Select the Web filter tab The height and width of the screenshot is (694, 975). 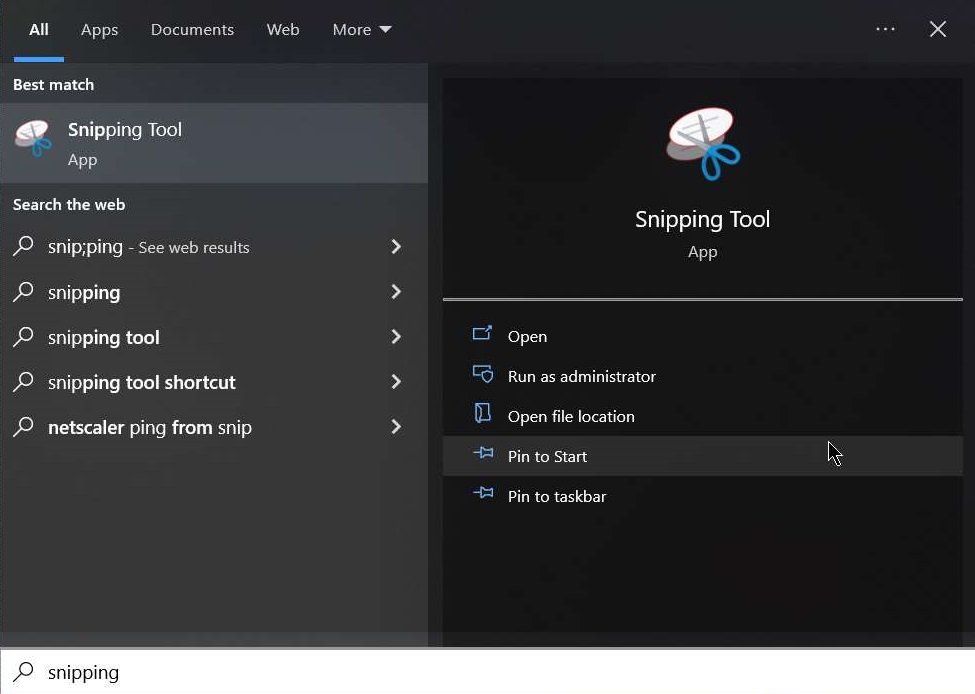283,30
